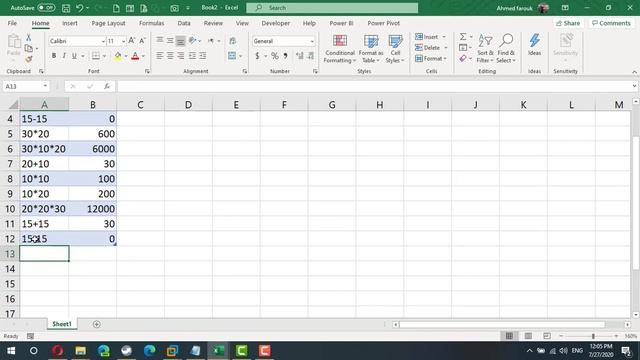640x360 pixels.
Task: Open the Font Color dropdown arrow
Action: pyautogui.click(x=143, y=56)
